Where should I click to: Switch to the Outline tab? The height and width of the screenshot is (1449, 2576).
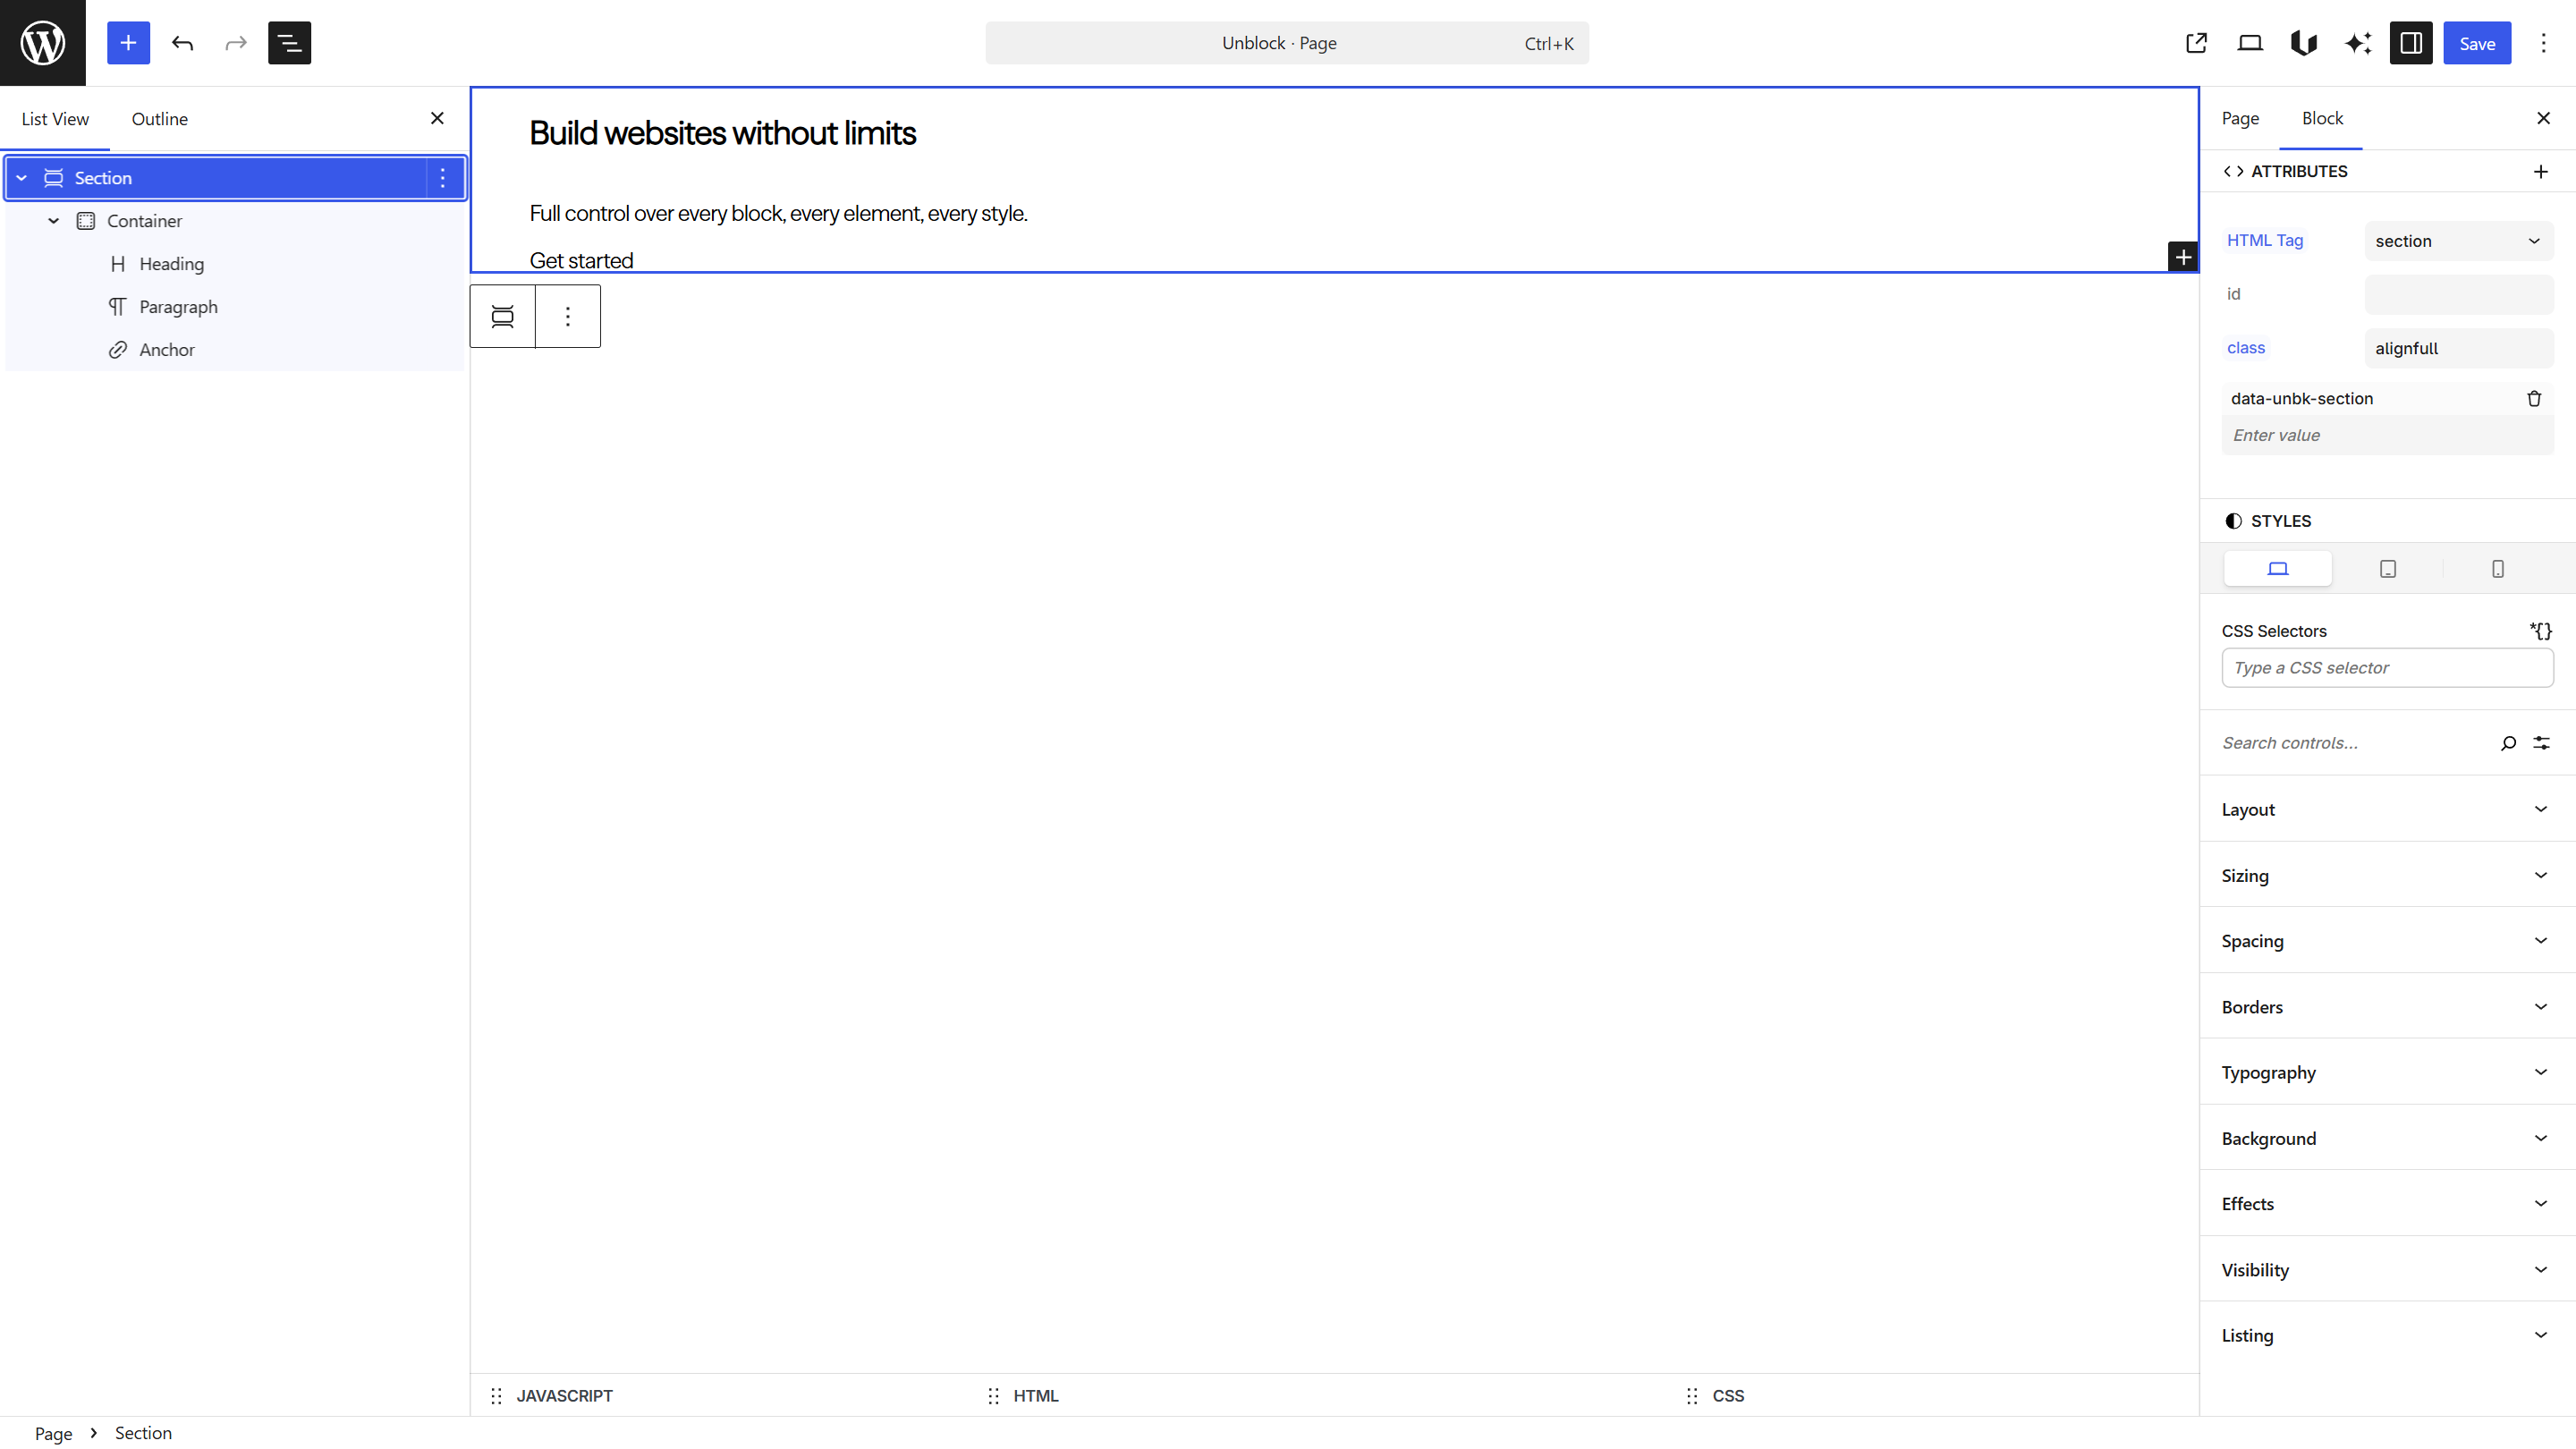pyautogui.click(x=159, y=118)
